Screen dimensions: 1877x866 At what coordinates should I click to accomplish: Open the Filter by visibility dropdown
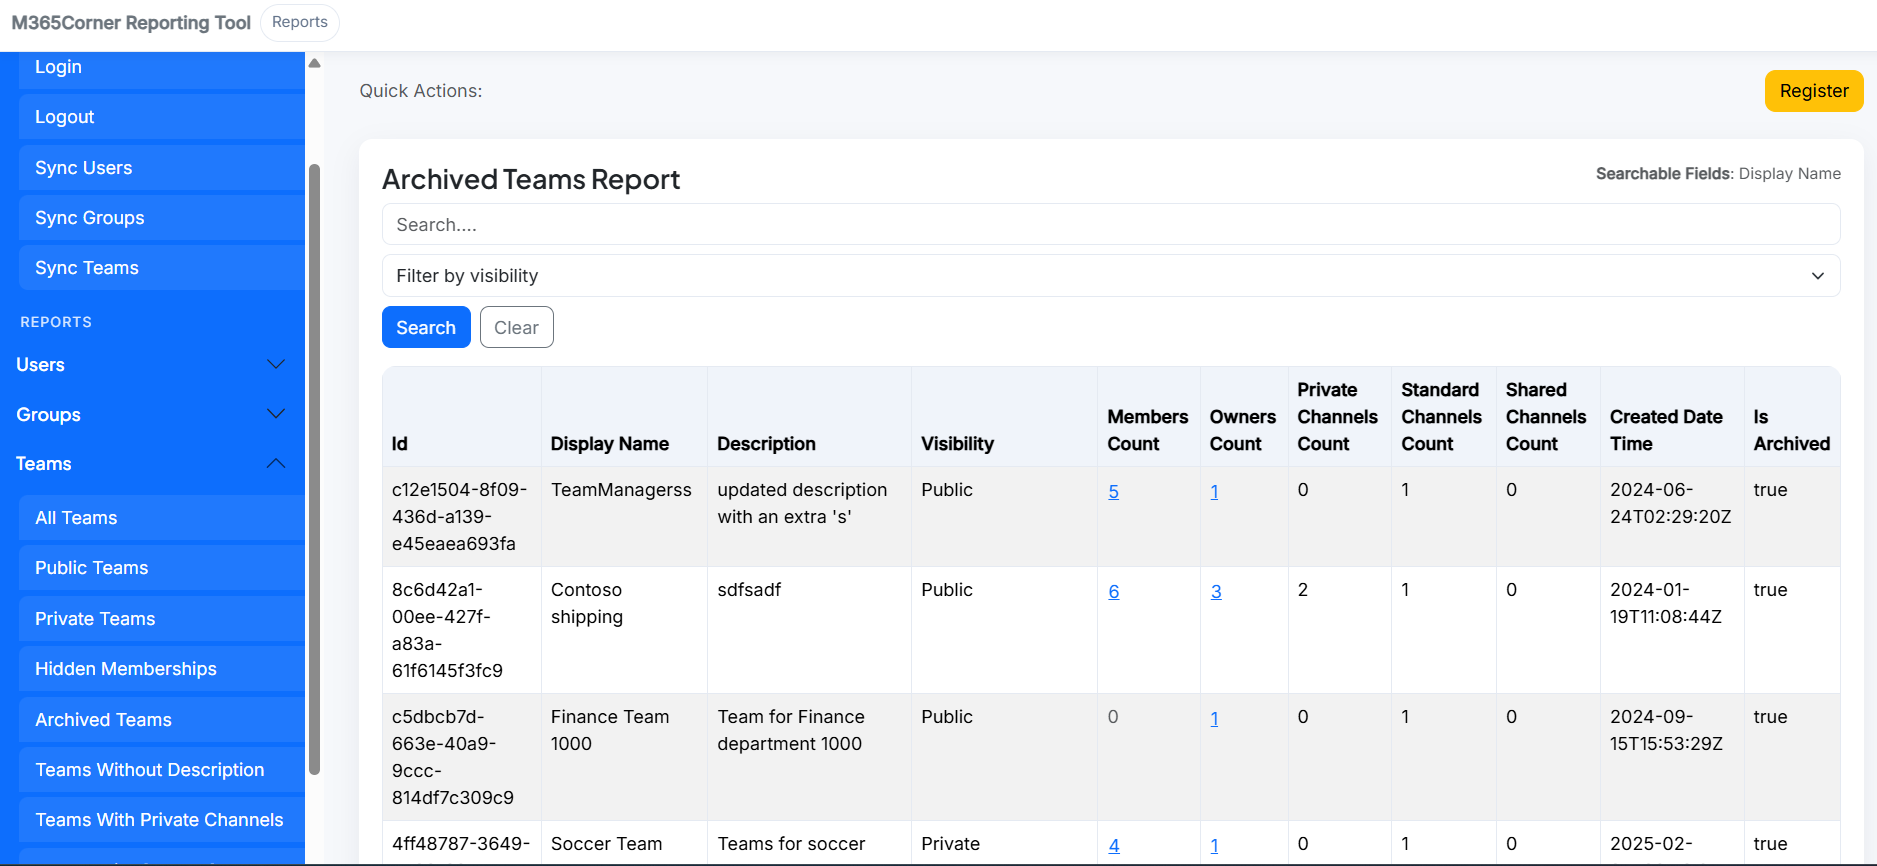click(1110, 276)
